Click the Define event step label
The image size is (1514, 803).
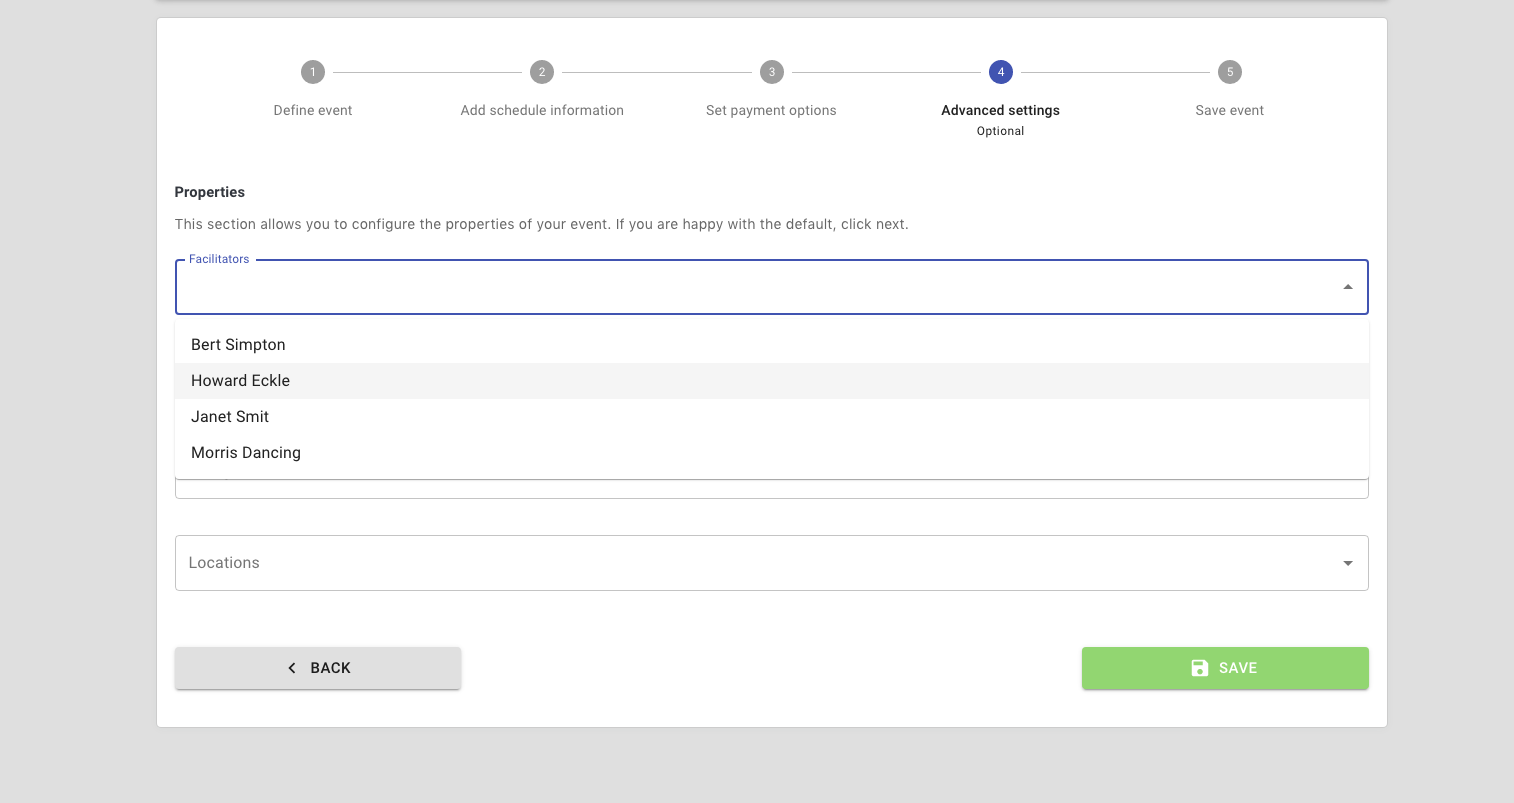pos(312,110)
